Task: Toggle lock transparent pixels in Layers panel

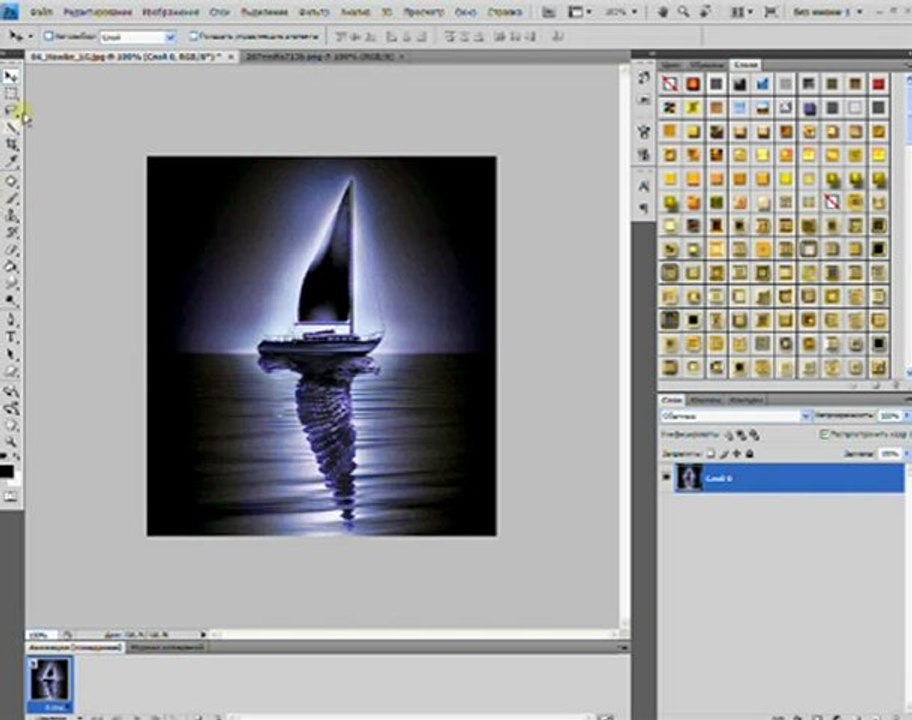Action: click(x=711, y=454)
